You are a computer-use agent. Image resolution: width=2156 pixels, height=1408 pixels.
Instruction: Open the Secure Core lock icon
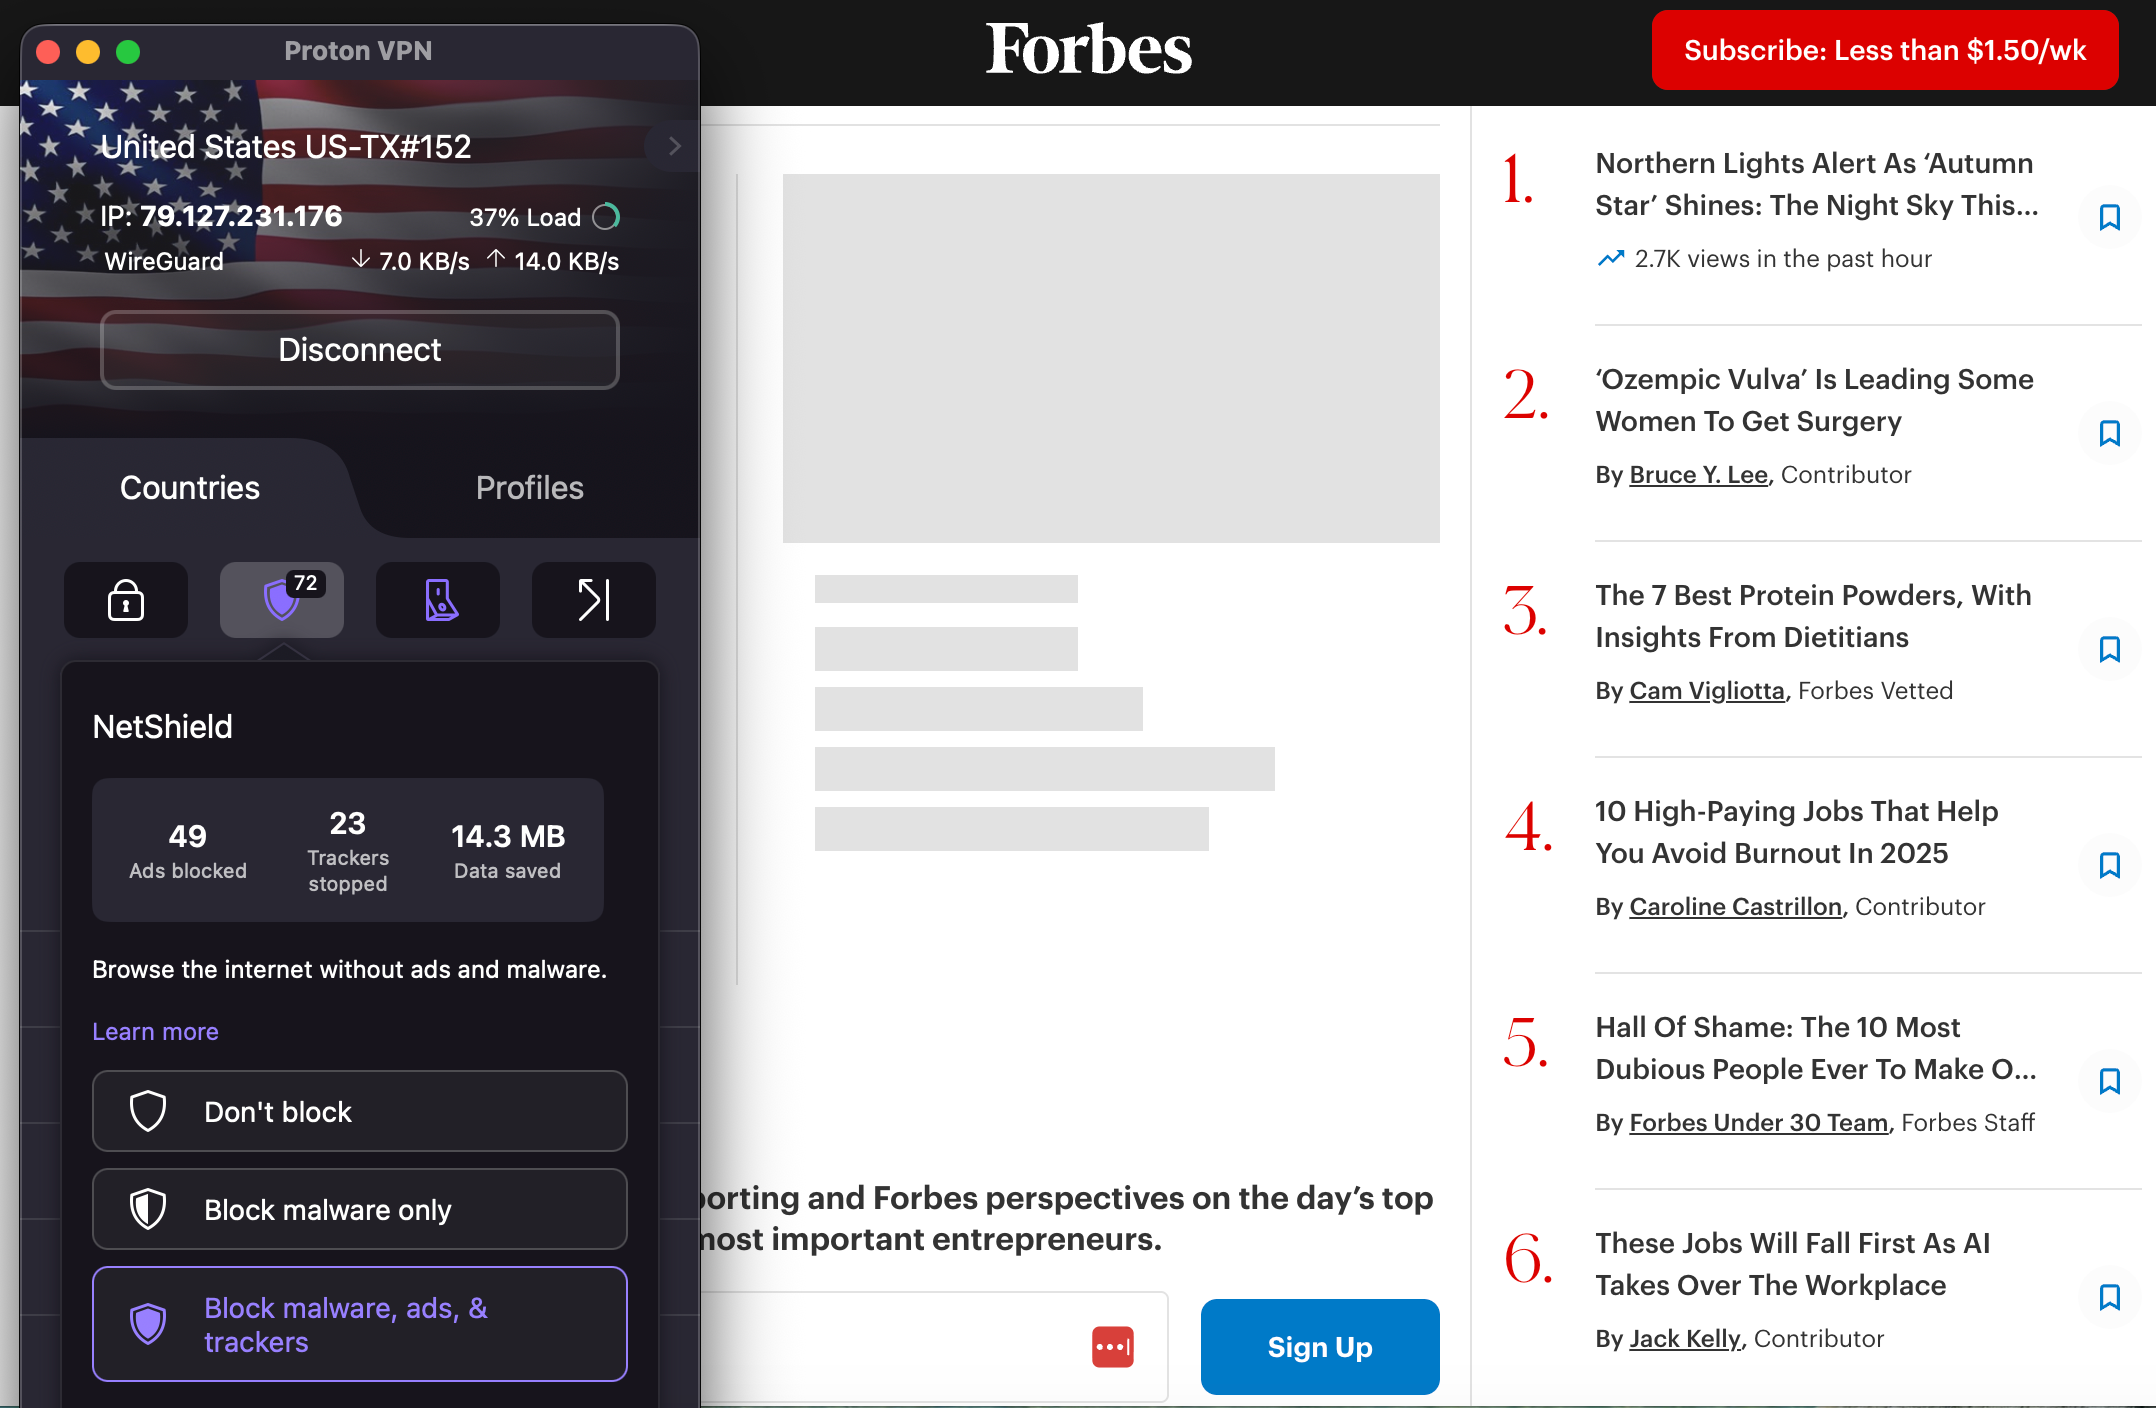[126, 600]
